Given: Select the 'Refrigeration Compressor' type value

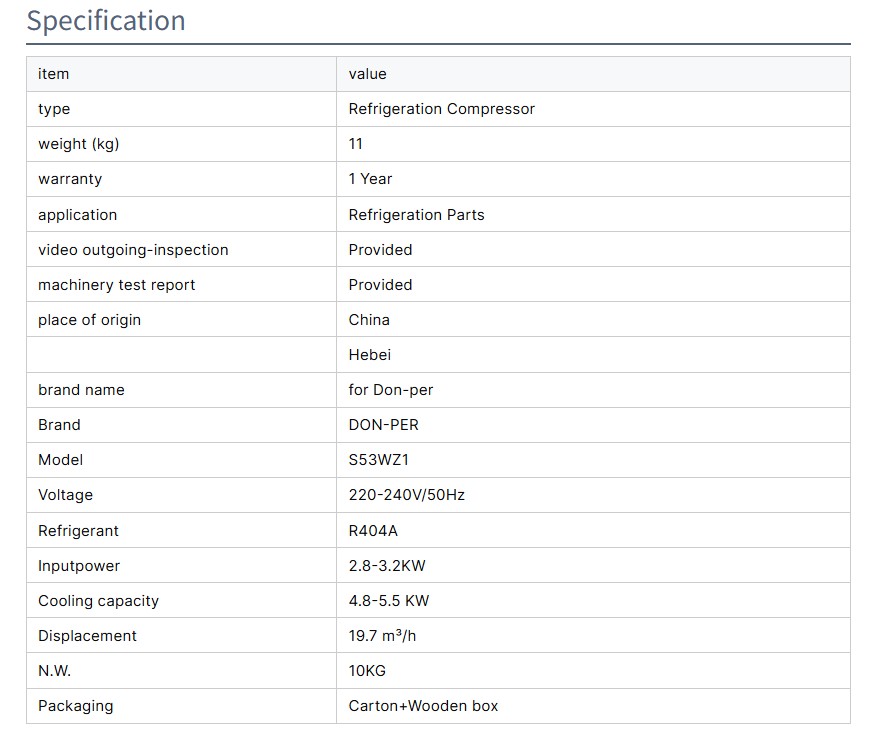Looking at the screenshot, I should pyautogui.click(x=441, y=109).
